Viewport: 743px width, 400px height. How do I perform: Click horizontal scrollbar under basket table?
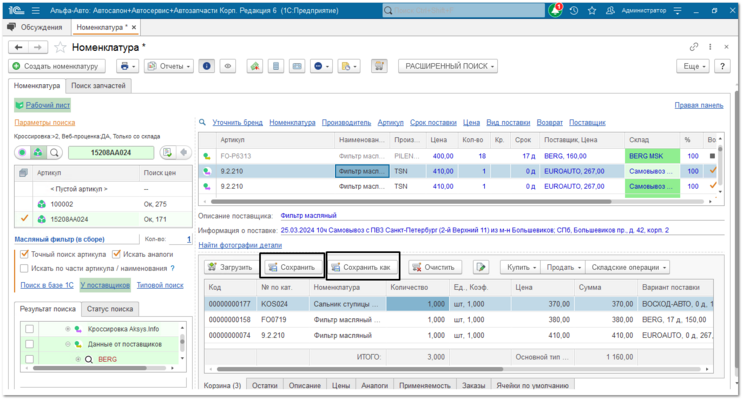pyautogui.click(x=360, y=369)
